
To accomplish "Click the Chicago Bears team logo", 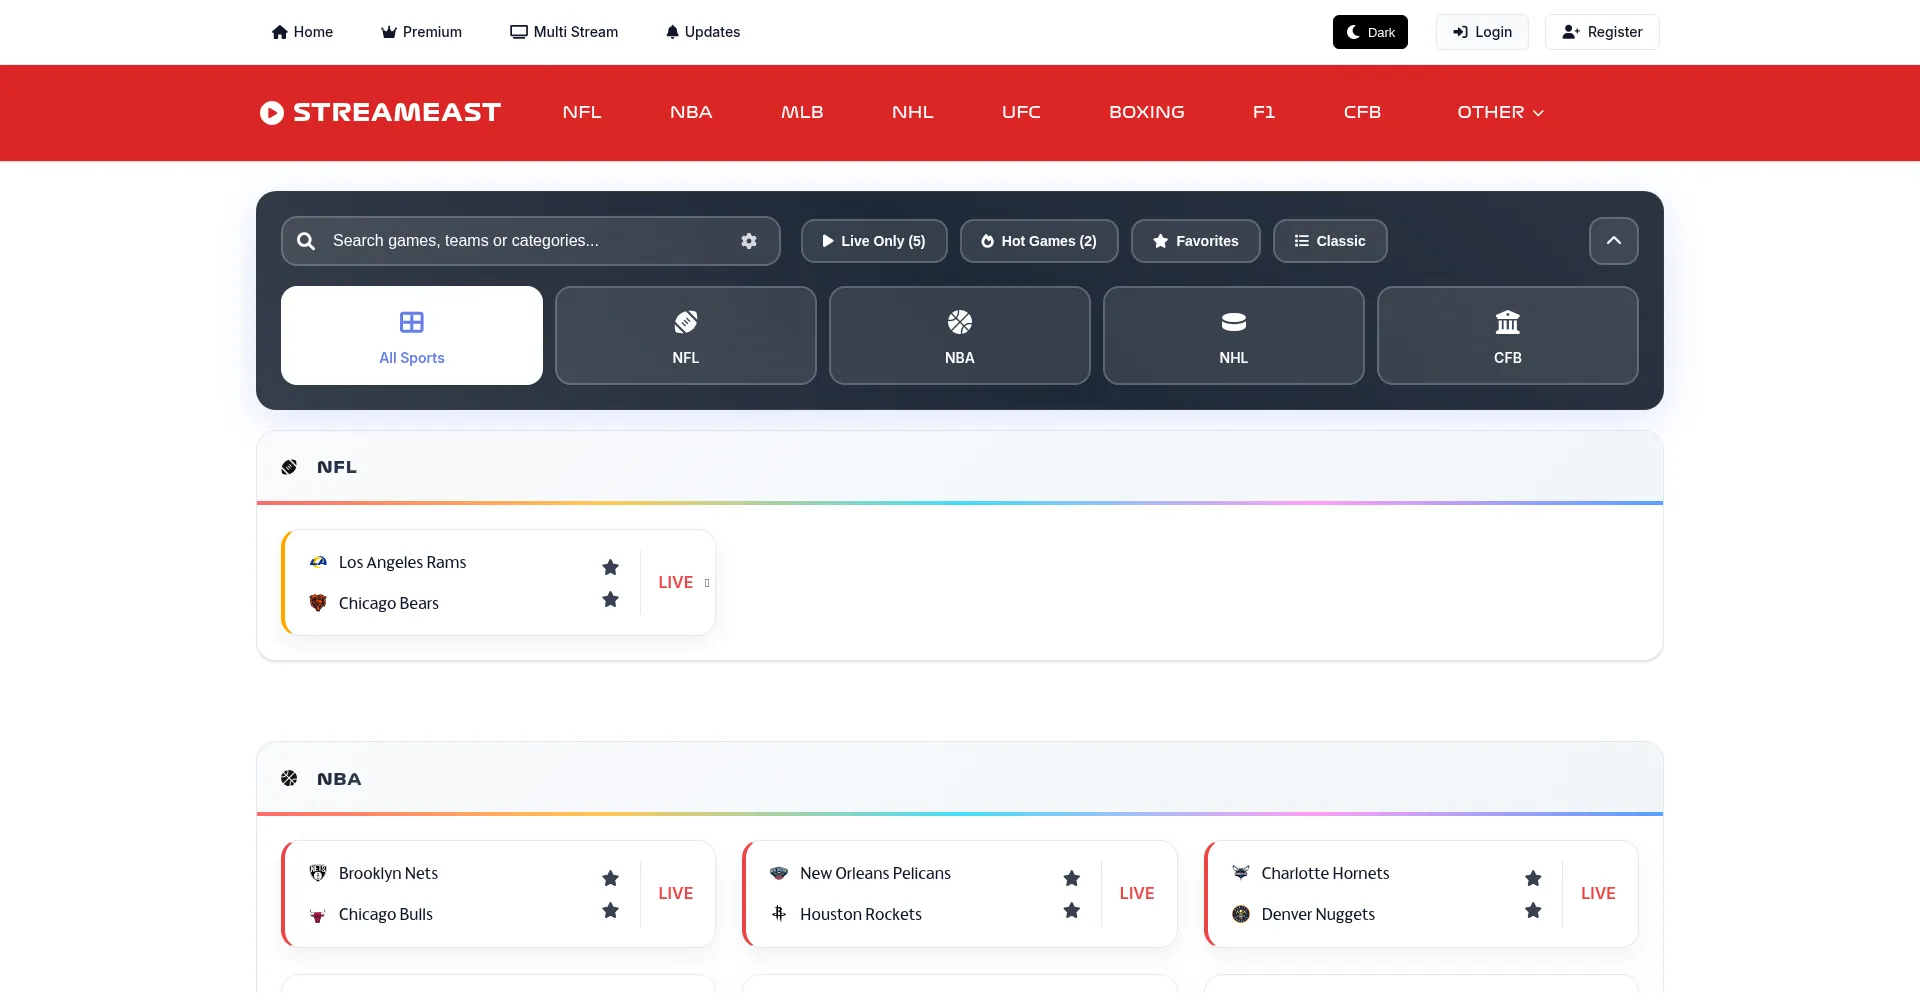I will click(318, 603).
